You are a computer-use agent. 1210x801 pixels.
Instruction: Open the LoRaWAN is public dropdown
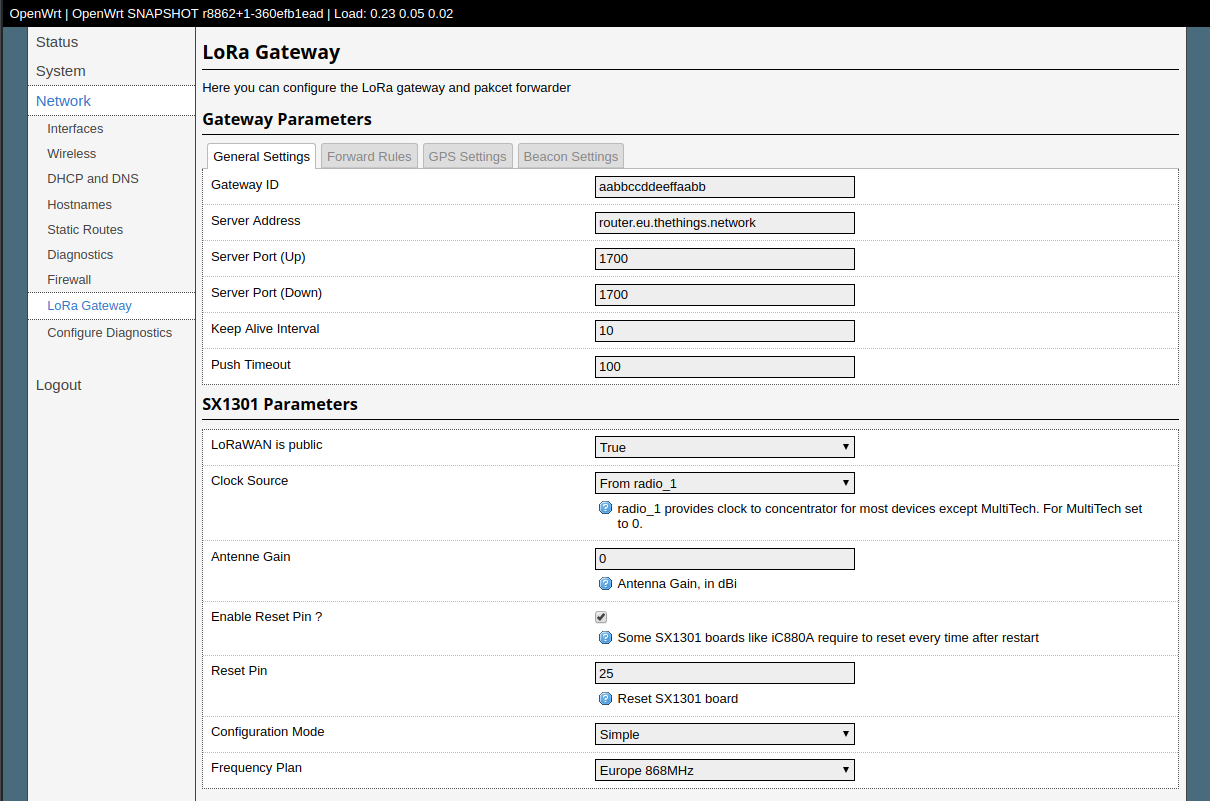[x=724, y=447]
